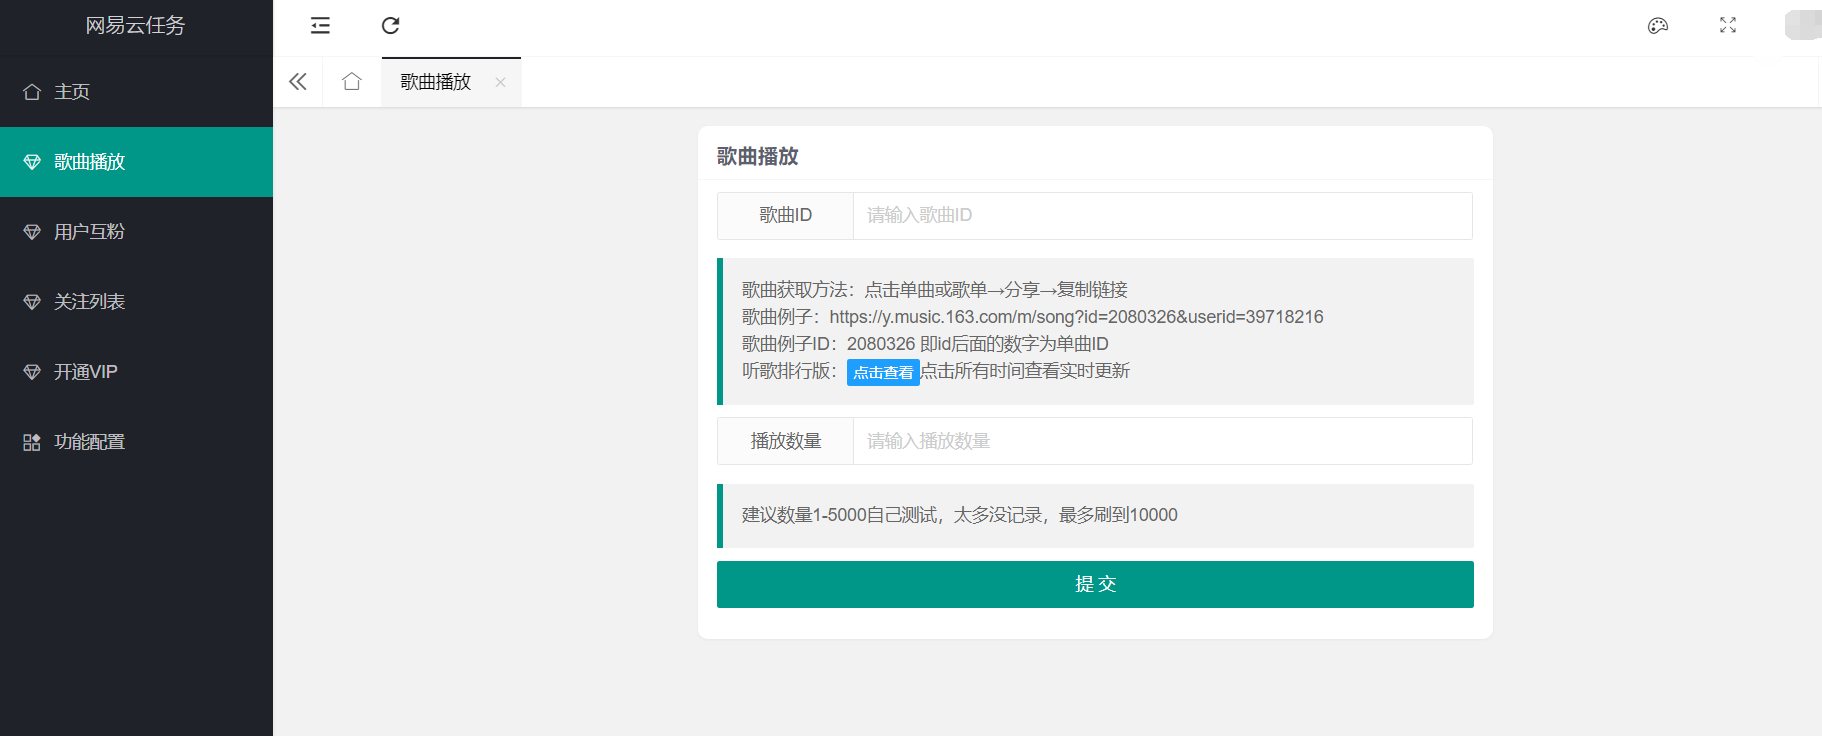Open 主页 in sidebar

(x=136, y=92)
